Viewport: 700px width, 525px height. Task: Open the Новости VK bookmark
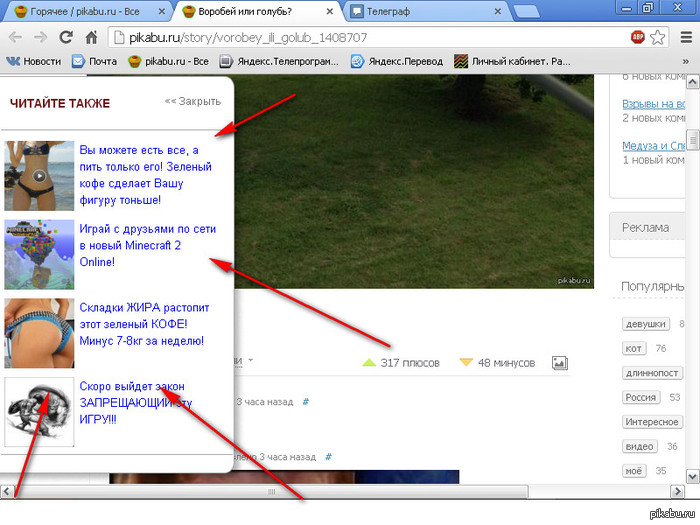(x=34, y=61)
